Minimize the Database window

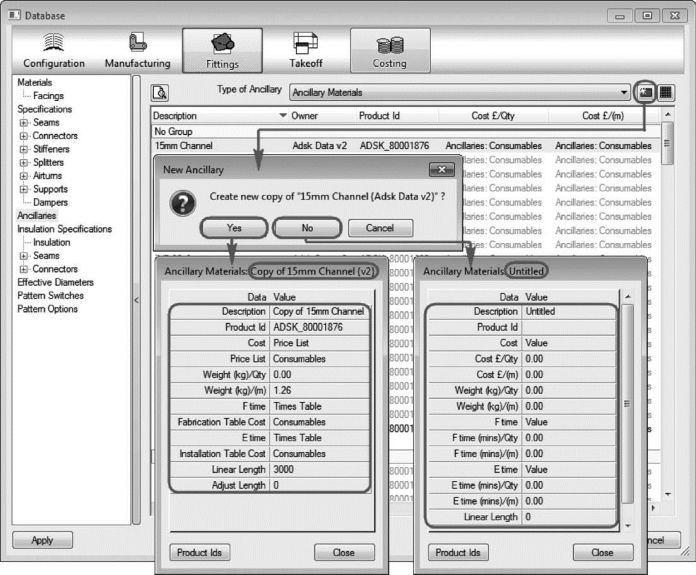coord(620,16)
